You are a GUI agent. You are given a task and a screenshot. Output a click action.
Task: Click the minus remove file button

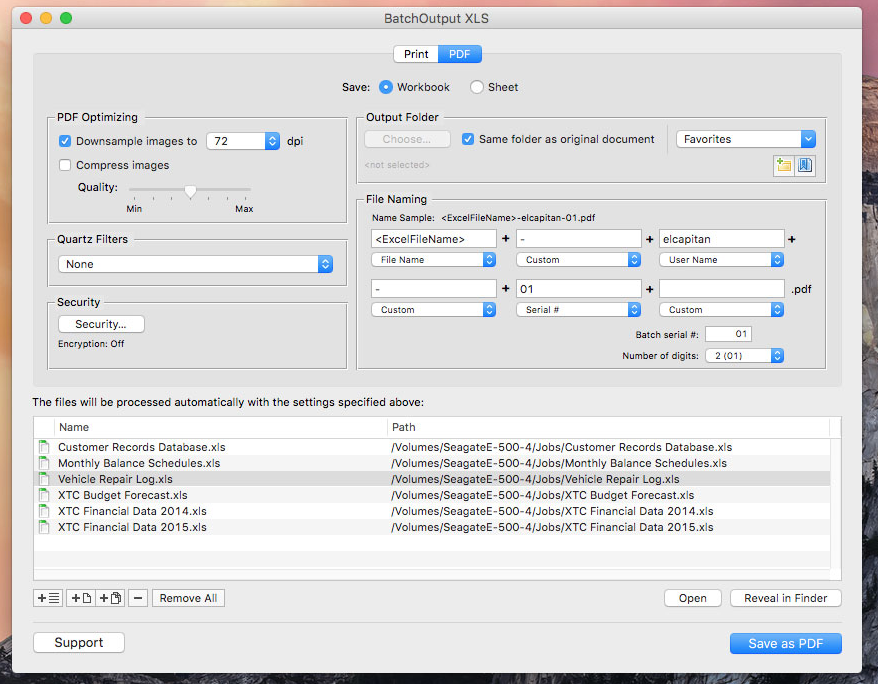point(138,598)
